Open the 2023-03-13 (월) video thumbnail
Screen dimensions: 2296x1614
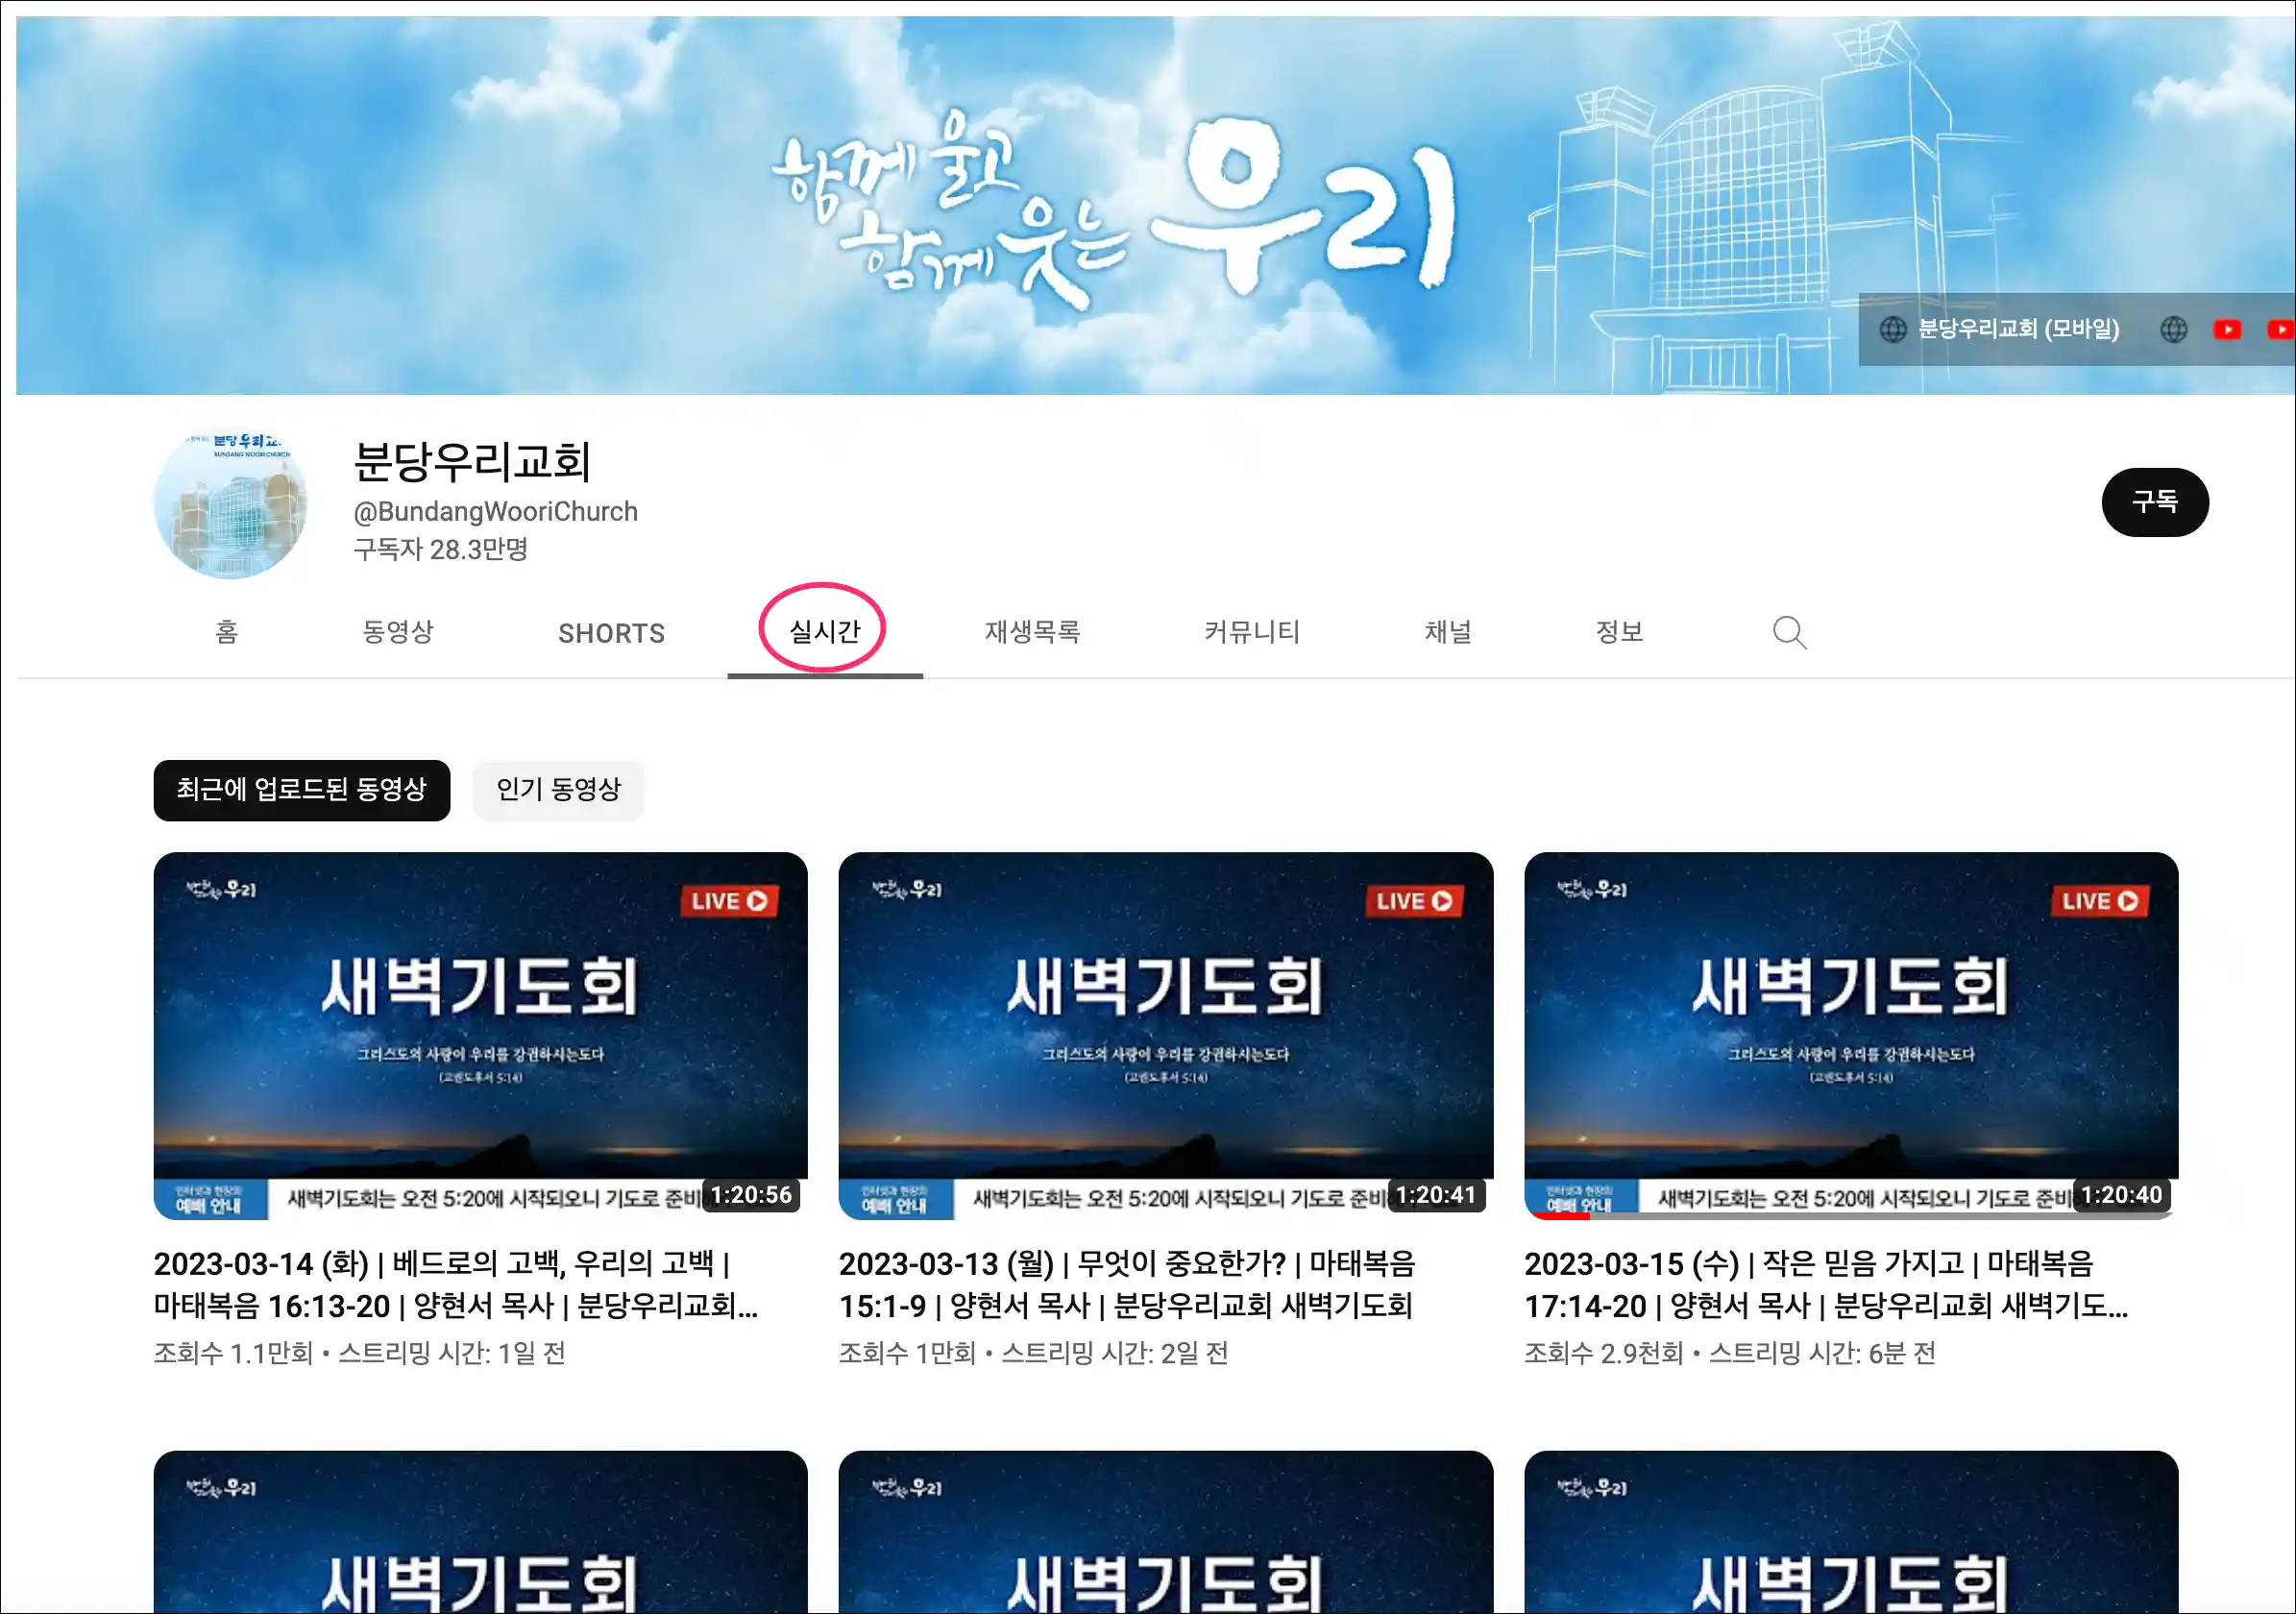pyautogui.click(x=1166, y=1036)
